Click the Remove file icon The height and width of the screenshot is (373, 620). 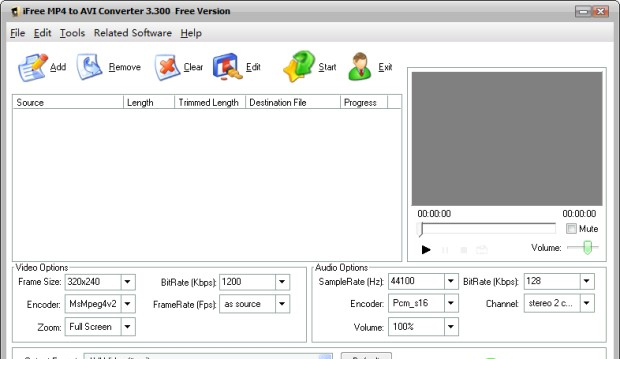89,67
